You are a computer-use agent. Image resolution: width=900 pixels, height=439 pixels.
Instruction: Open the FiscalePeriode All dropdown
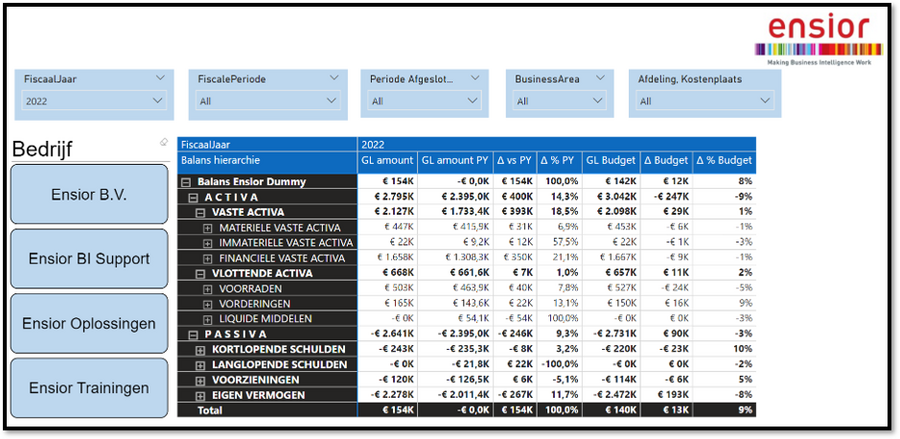(x=267, y=101)
